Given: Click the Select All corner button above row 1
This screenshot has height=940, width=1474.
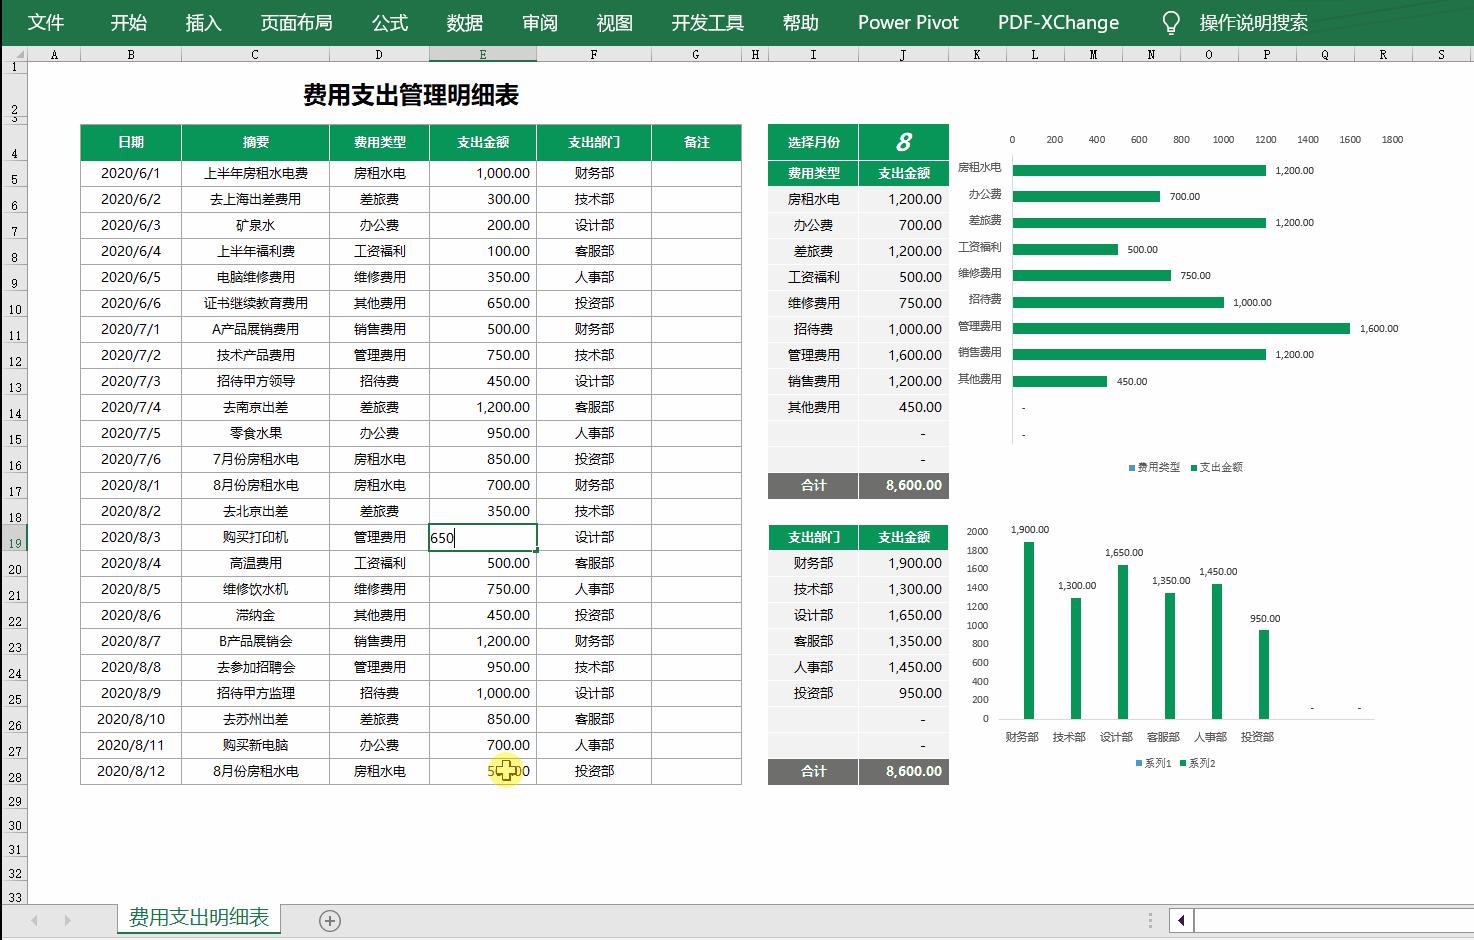Looking at the screenshot, I should point(14,54).
